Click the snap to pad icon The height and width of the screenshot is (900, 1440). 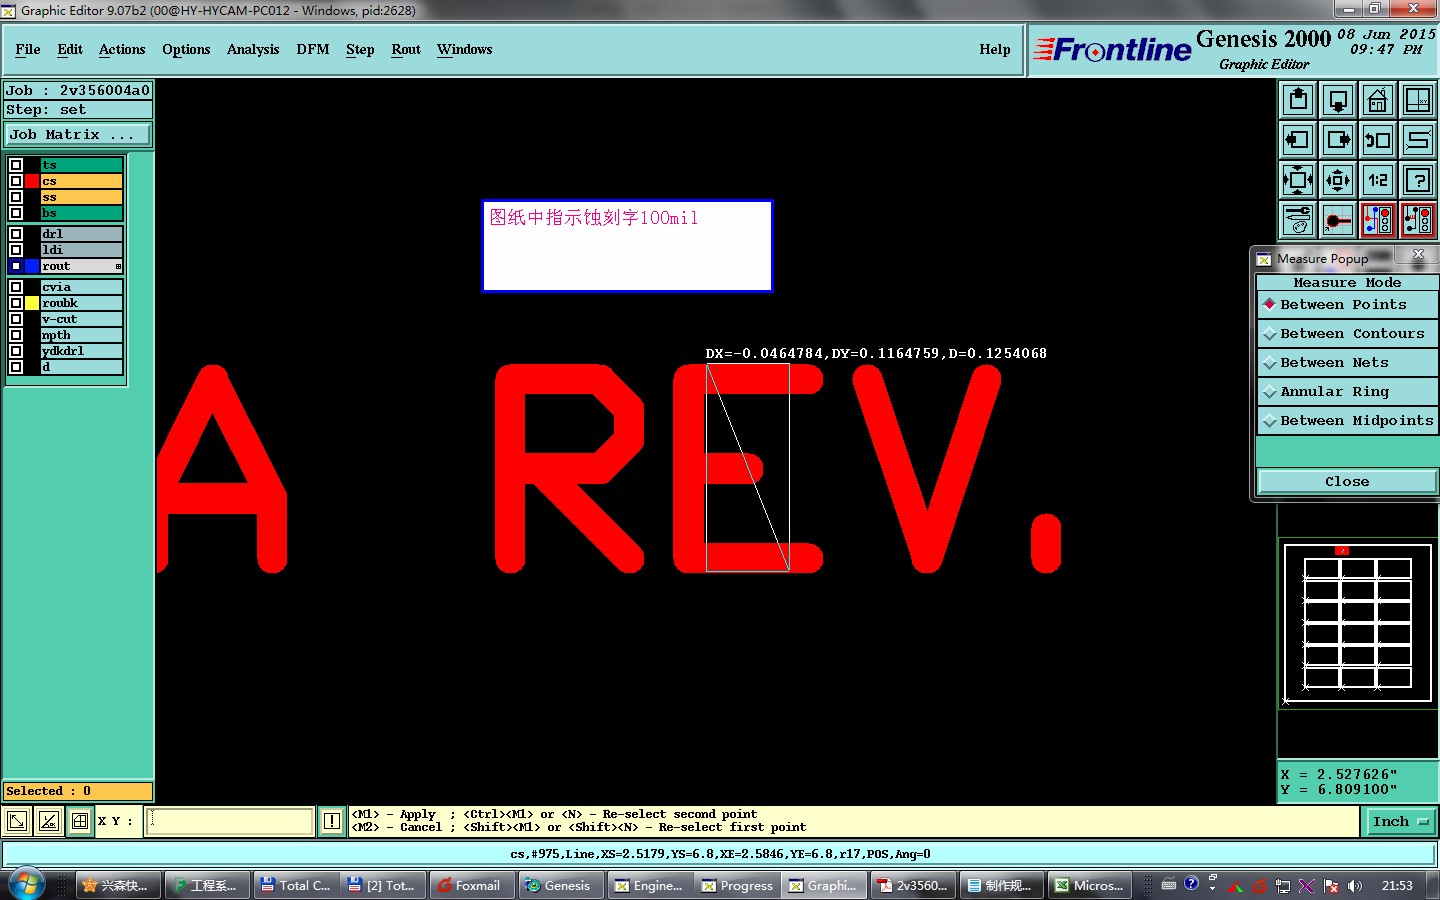[1338, 220]
